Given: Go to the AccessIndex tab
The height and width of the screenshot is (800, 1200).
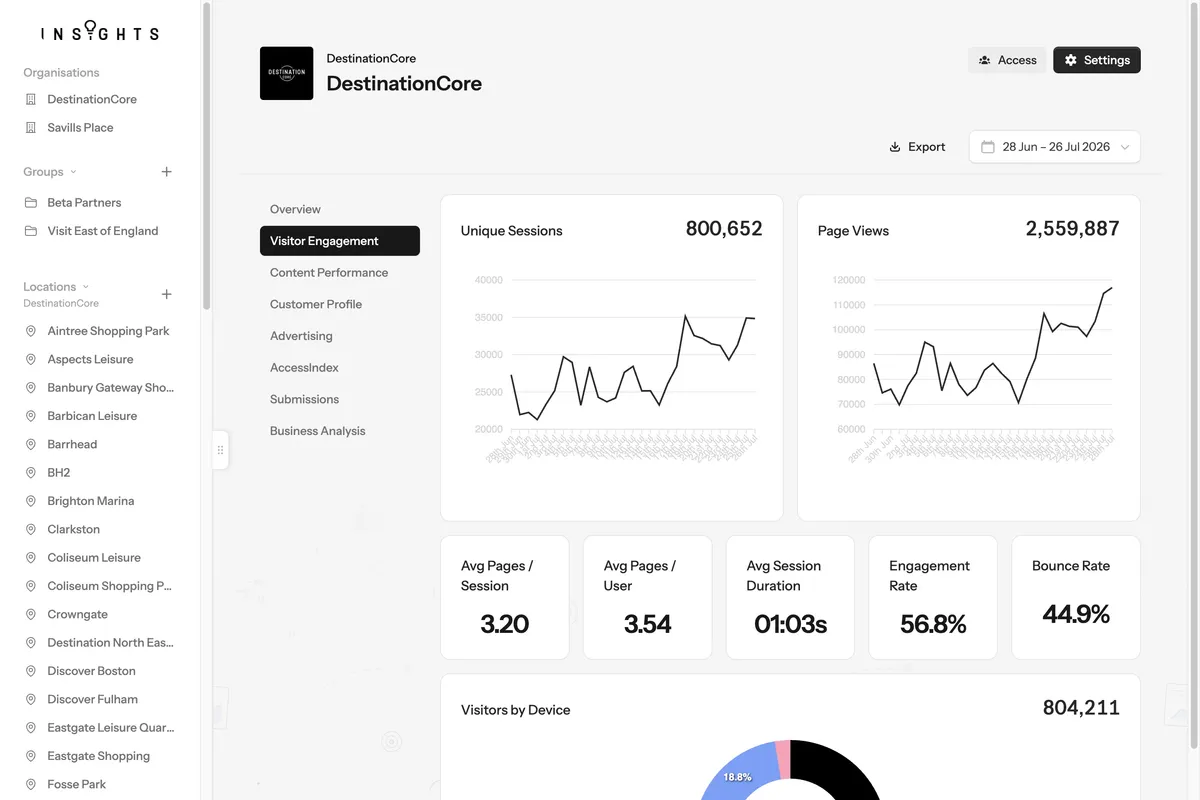Looking at the screenshot, I should 340,368.
